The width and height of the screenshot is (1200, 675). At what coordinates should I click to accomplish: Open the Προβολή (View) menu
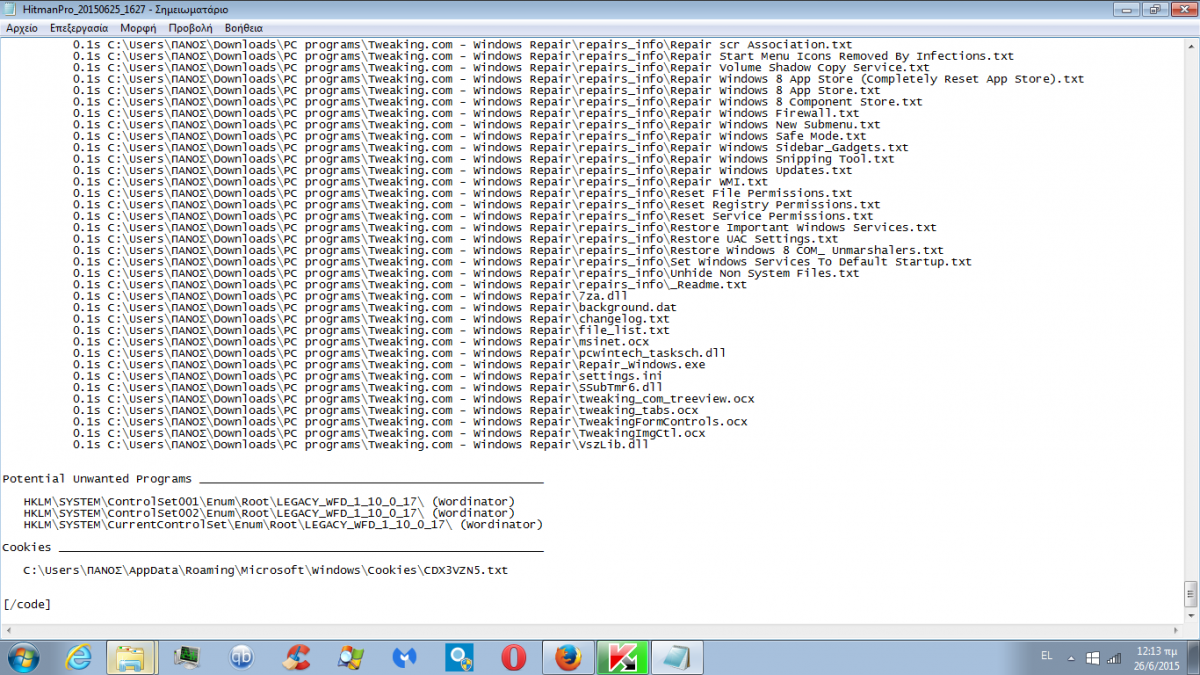190,28
